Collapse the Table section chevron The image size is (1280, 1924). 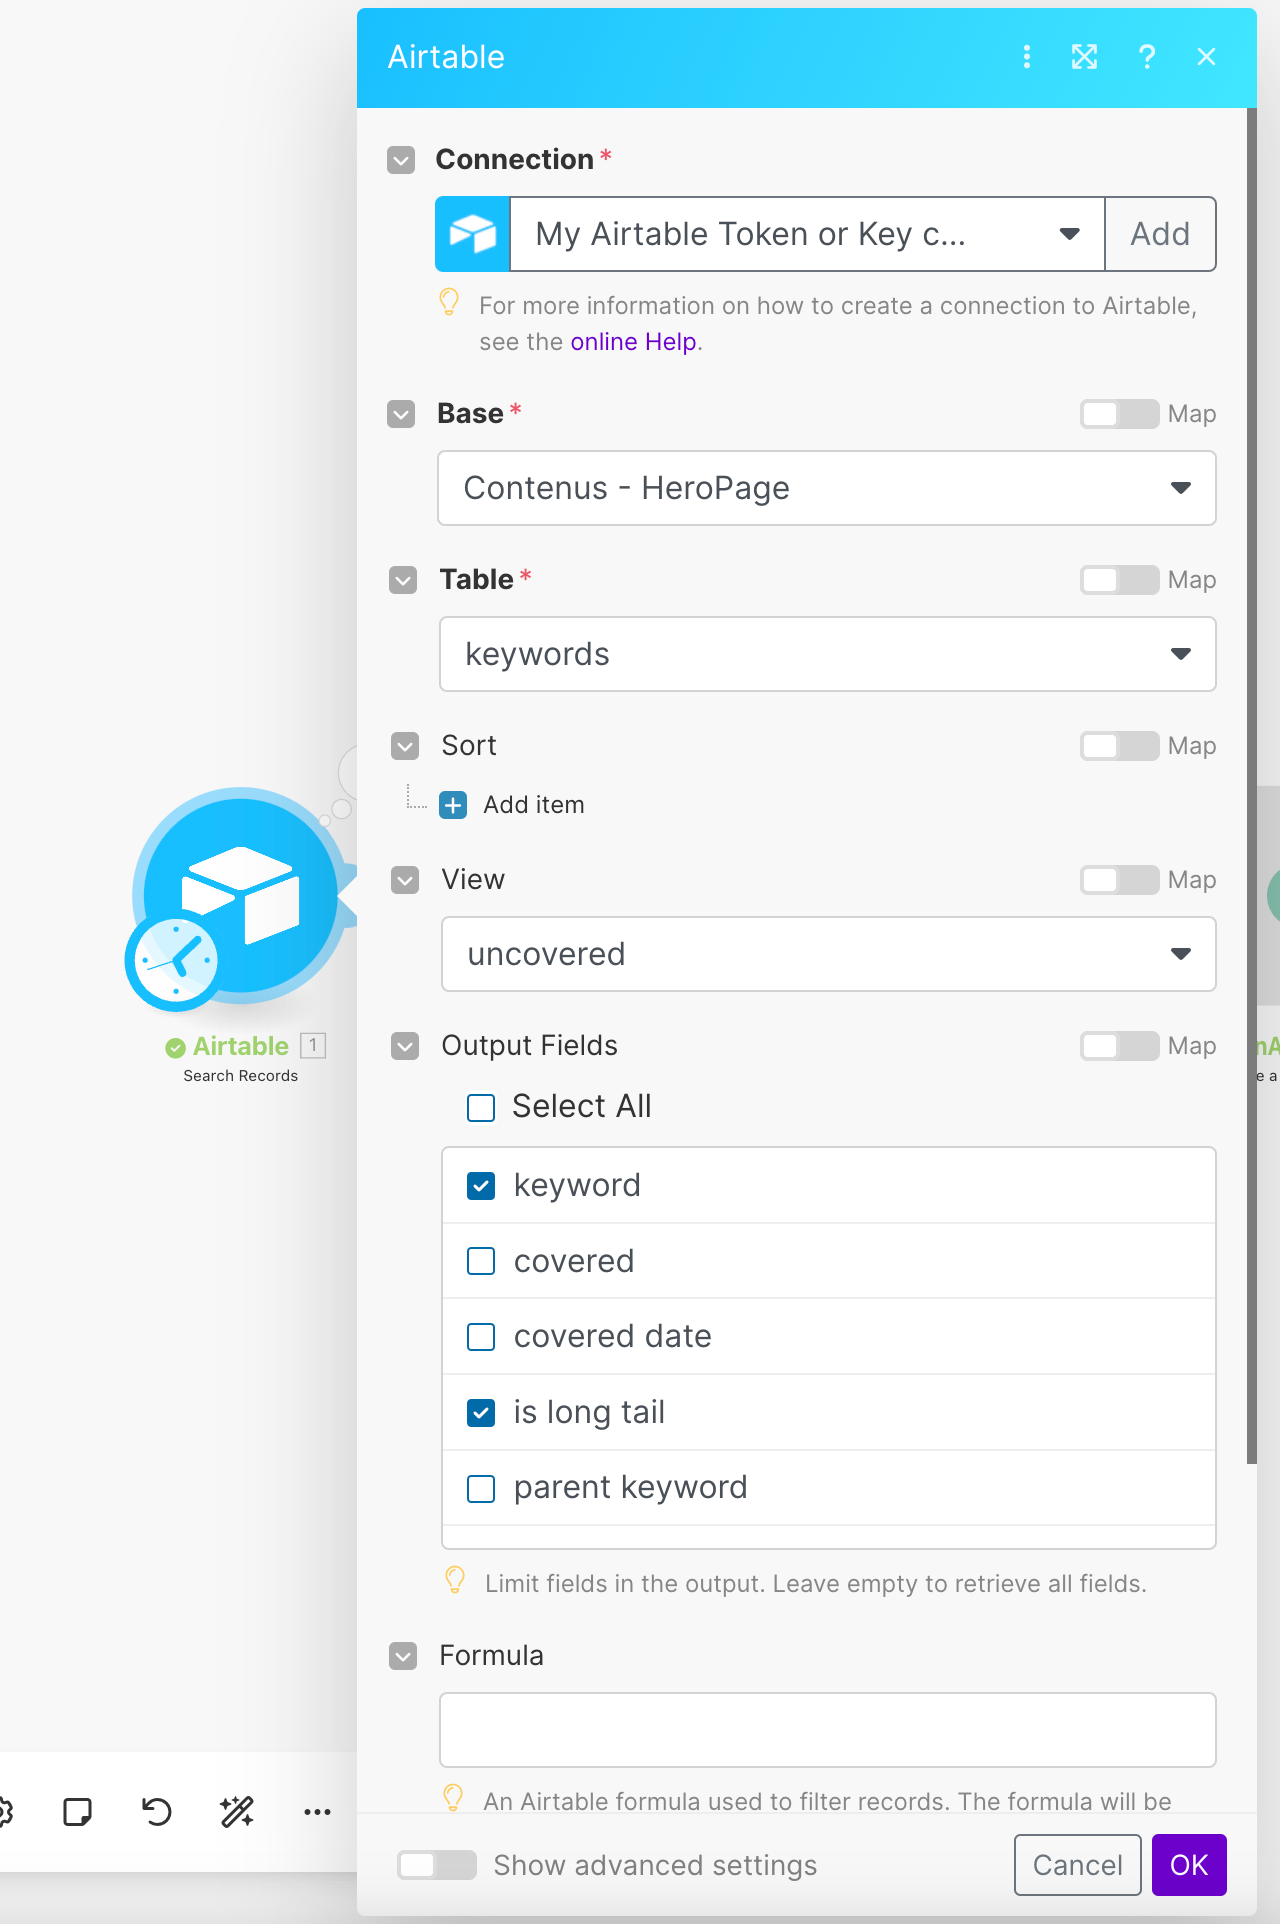click(403, 580)
